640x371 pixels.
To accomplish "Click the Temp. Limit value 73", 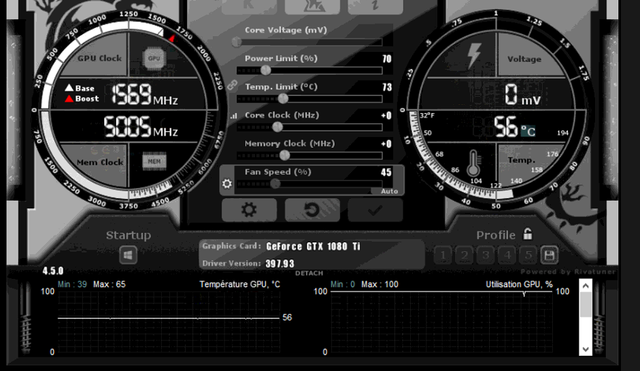I will coord(387,87).
